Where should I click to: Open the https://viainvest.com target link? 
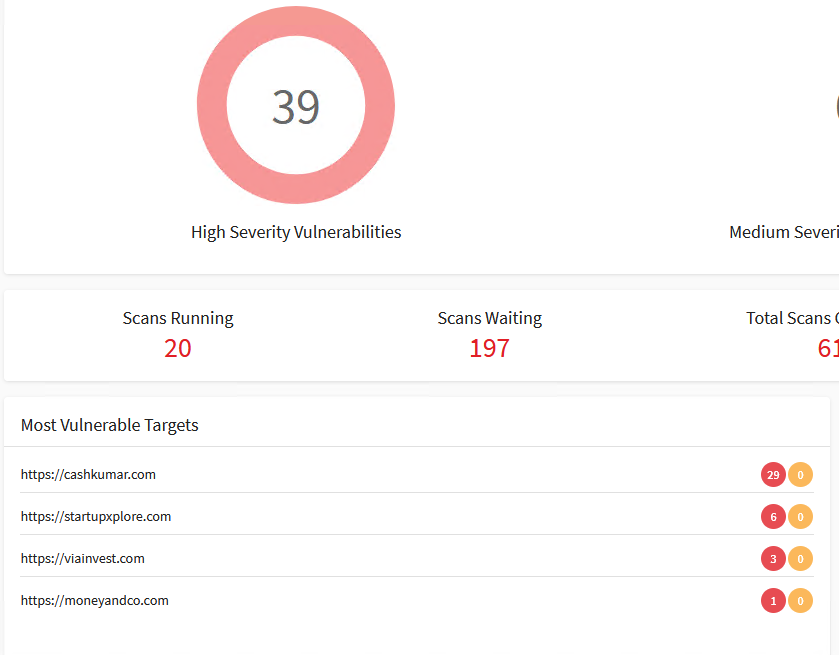click(82, 559)
